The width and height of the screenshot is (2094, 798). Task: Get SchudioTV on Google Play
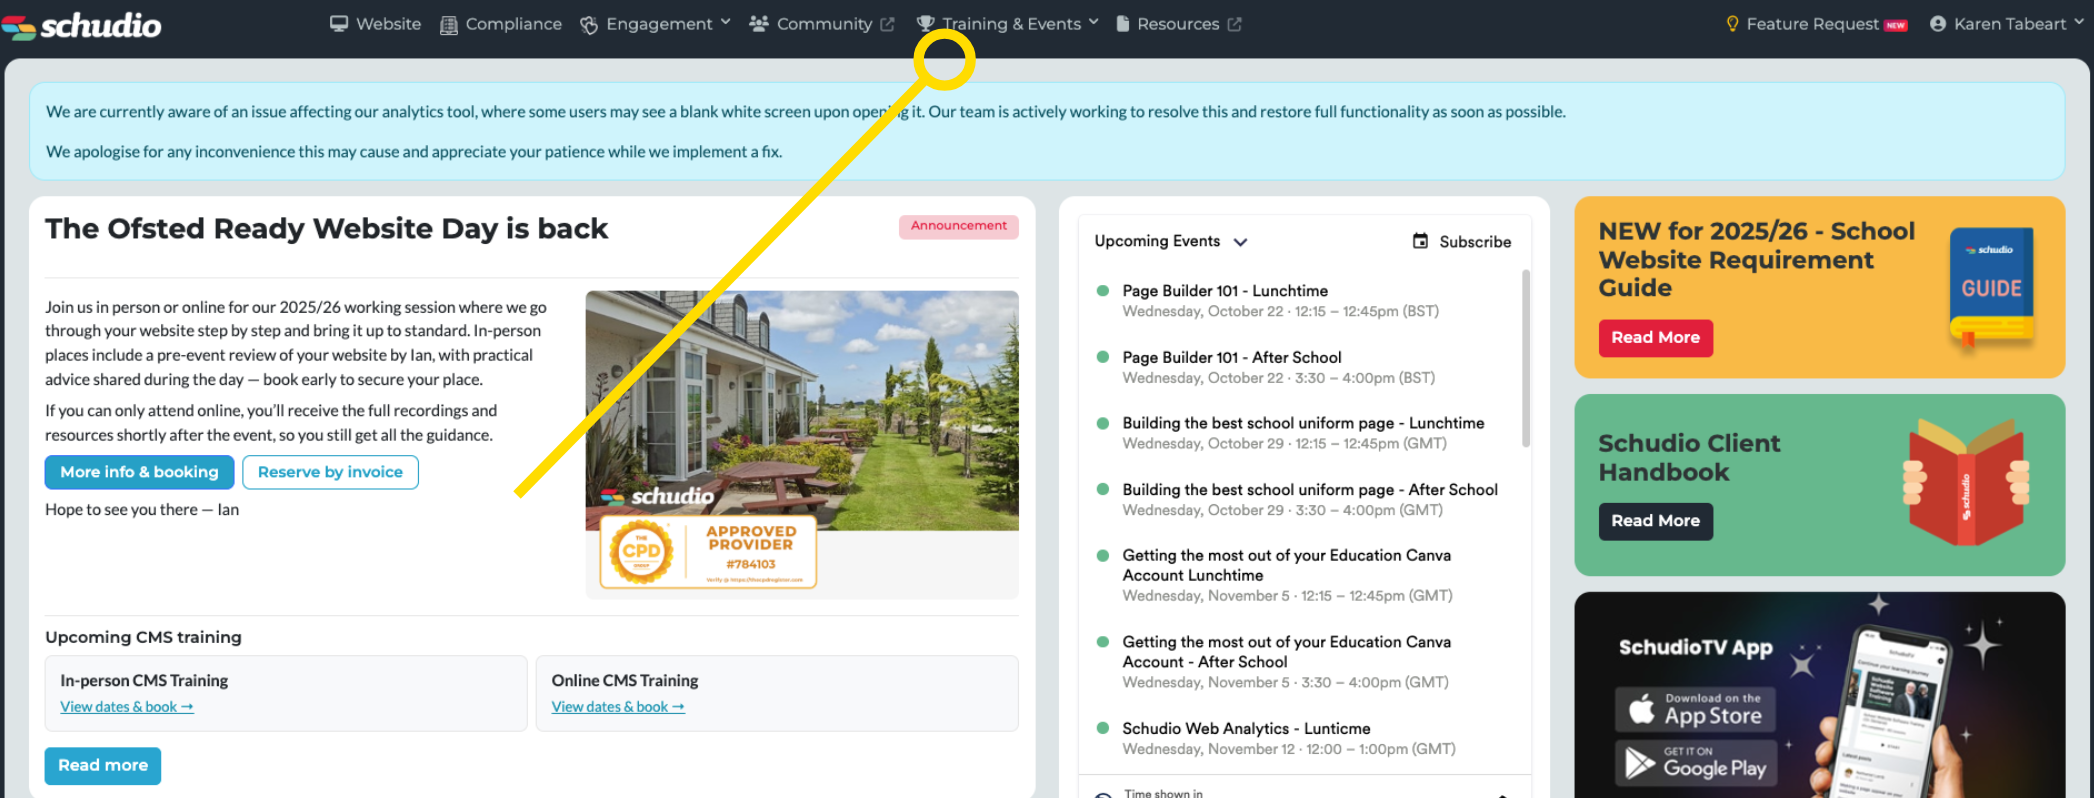(1695, 763)
